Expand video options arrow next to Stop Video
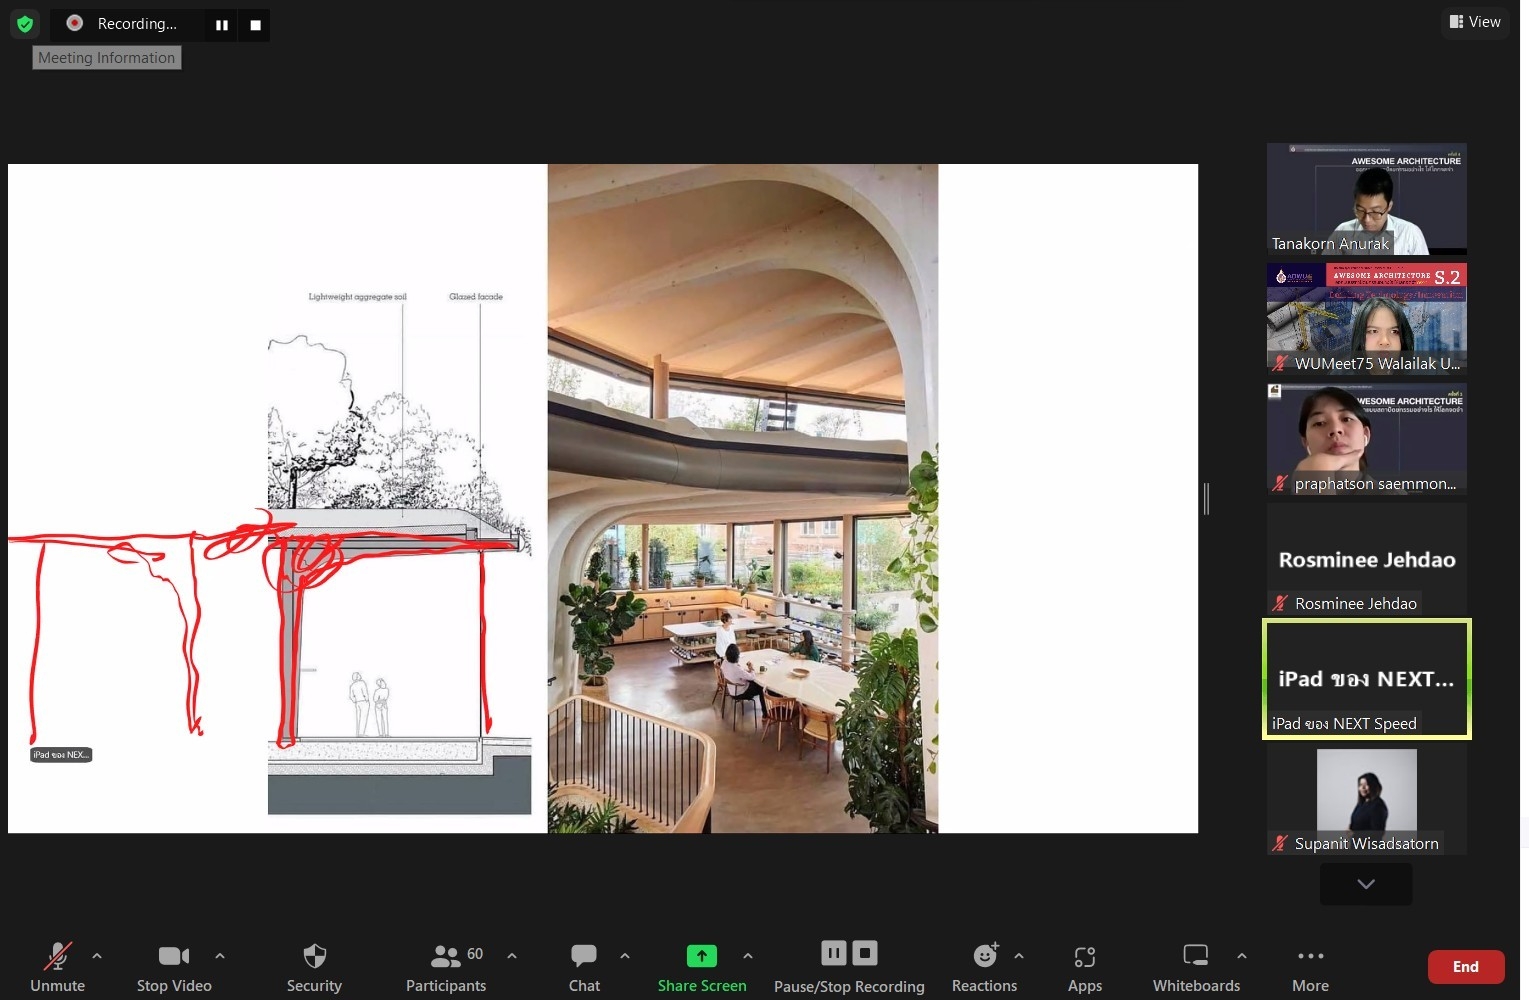1529x1000 pixels. click(220, 956)
